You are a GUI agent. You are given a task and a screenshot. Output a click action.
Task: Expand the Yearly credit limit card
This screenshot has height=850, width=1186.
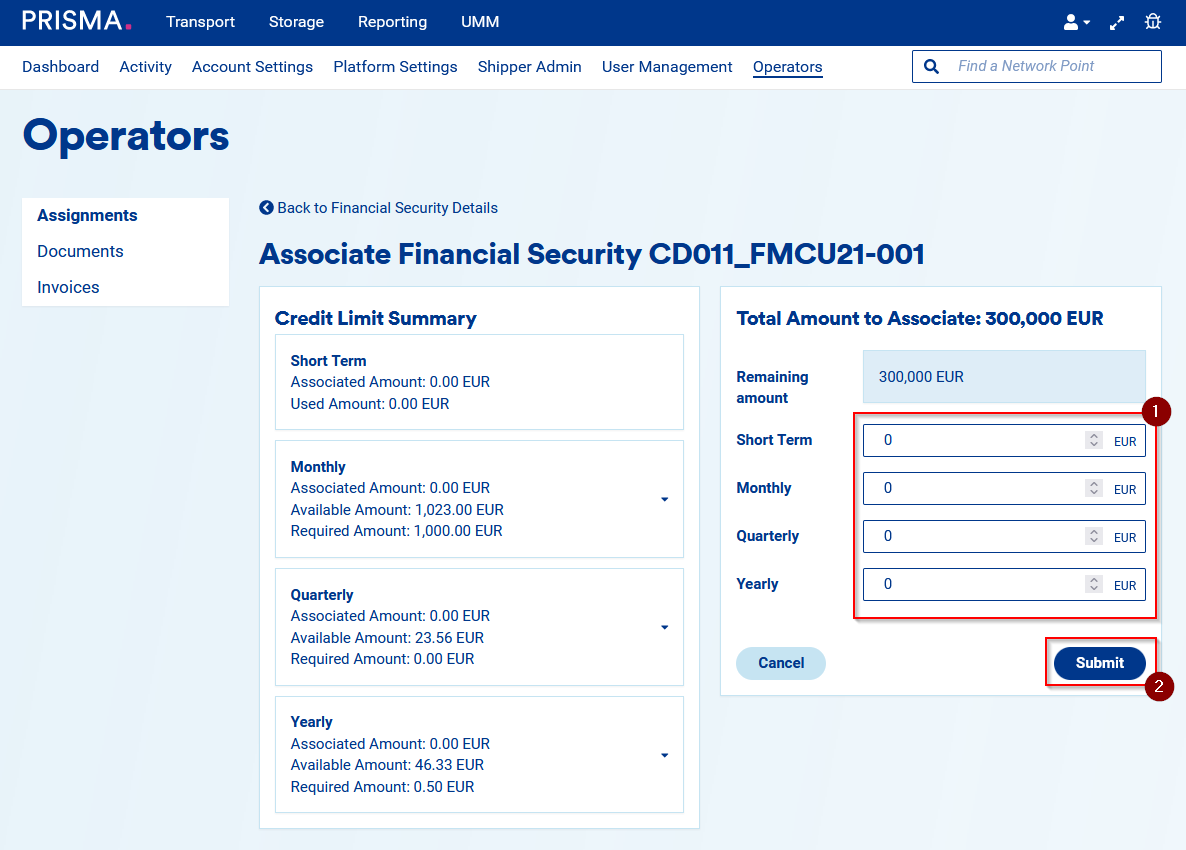point(664,755)
